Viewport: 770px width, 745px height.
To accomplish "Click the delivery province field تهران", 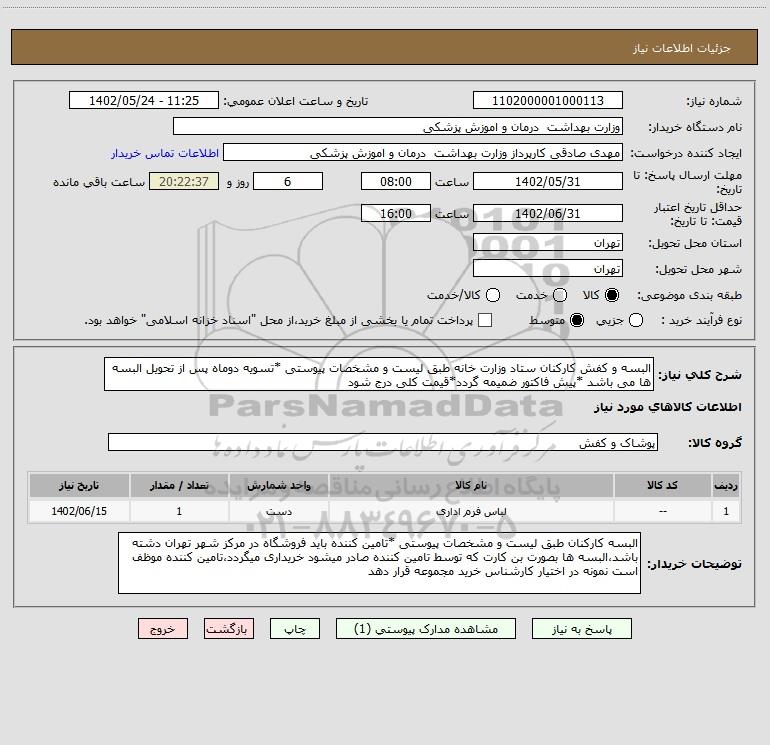I will click(x=548, y=243).
